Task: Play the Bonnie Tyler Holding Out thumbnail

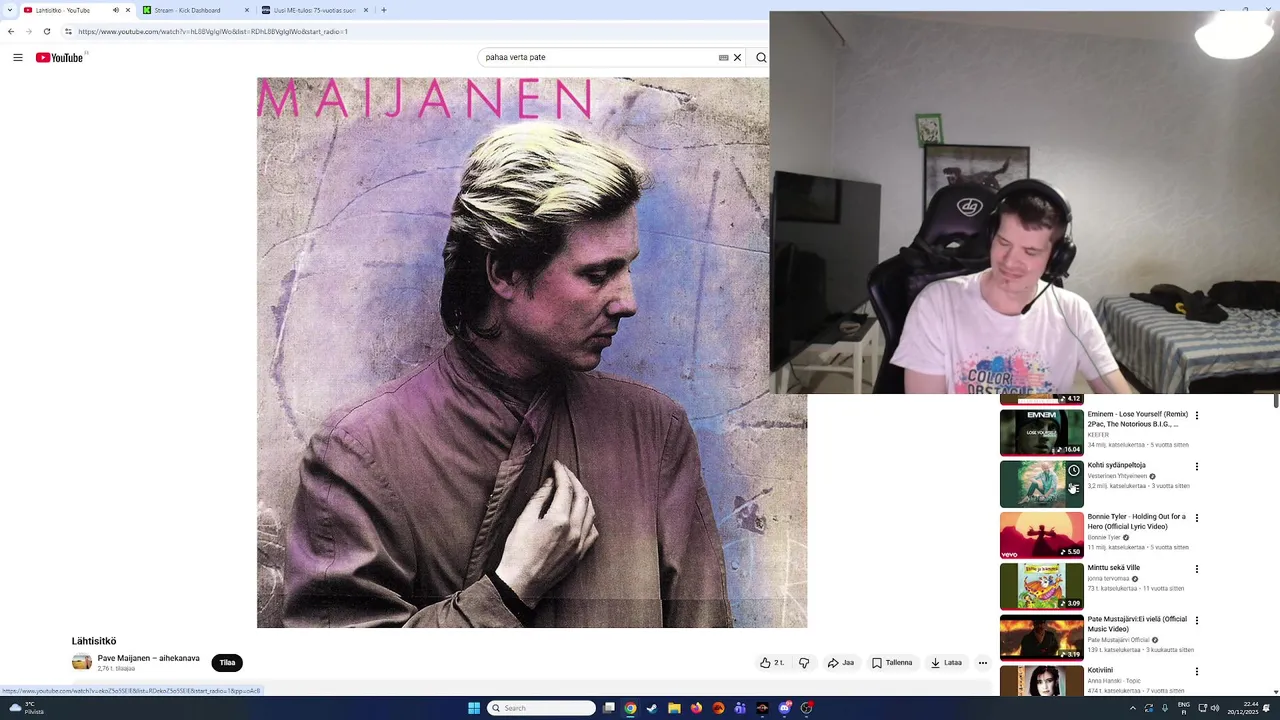Action: (1041, 535)
